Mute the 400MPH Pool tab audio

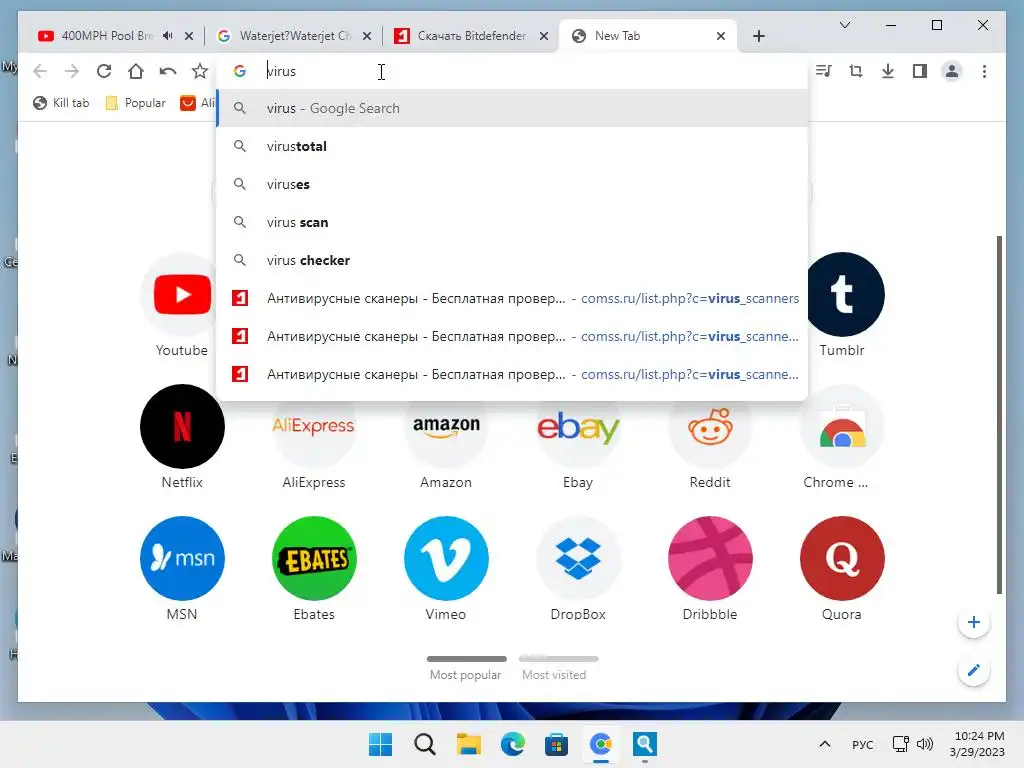[168, 36]
